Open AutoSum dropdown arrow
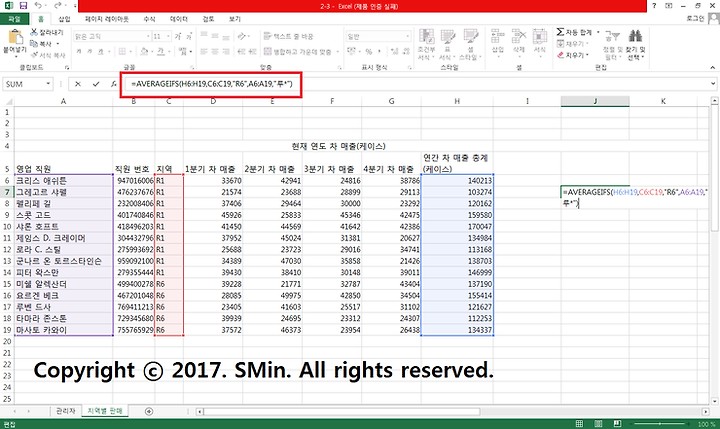Viewport: 720px width, 429px height. [x=598, y=32]
